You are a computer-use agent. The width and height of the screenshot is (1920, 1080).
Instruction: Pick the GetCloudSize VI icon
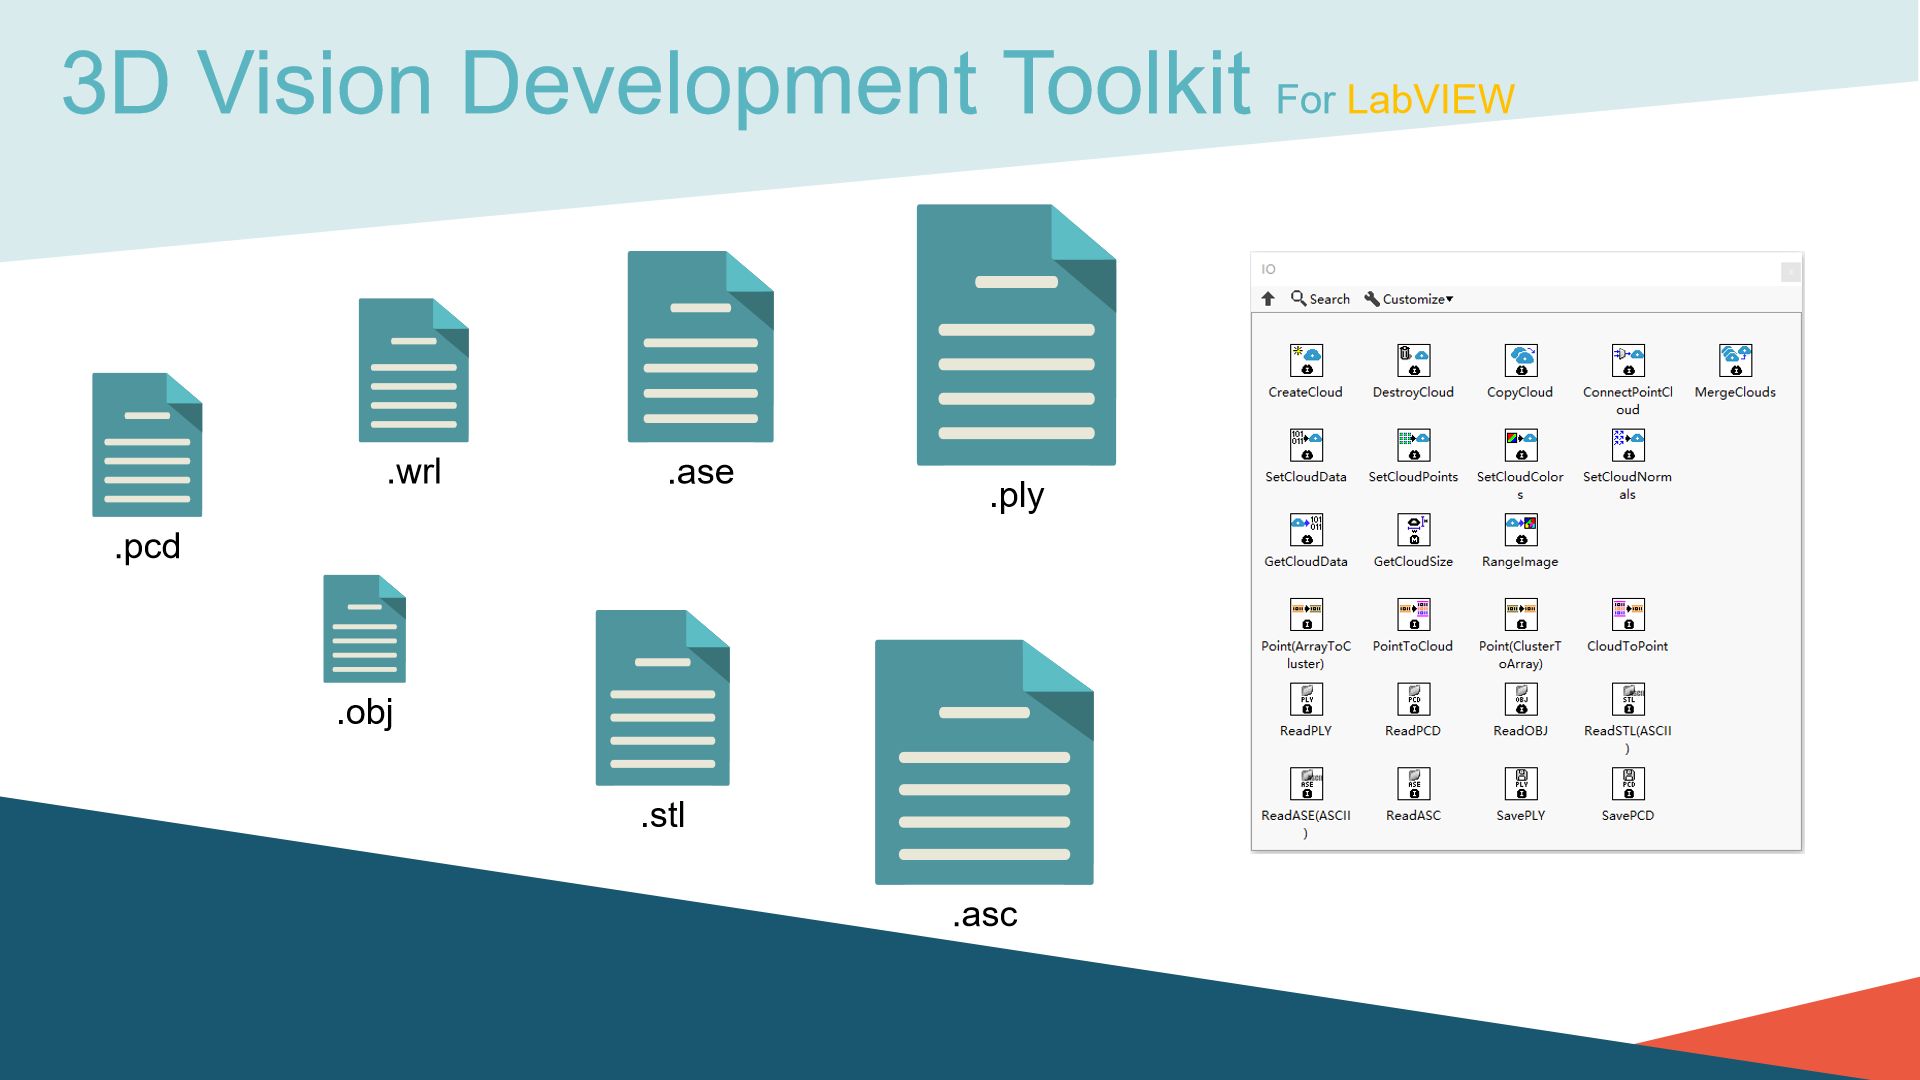(1413, 530)
